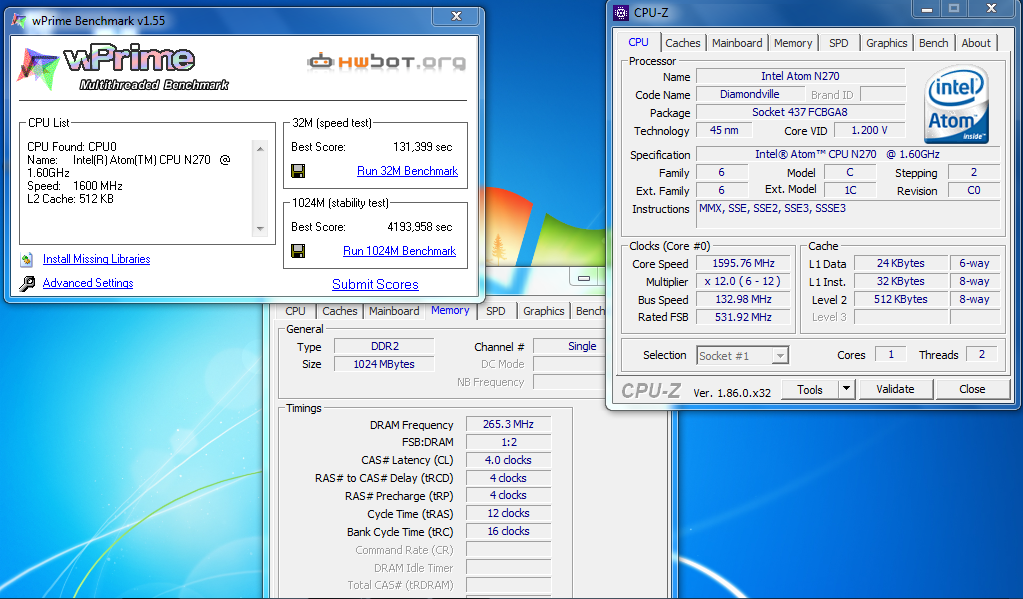The image size is (1023, 599).
Task: Click the 'MMX, SSE, SSE2, SSE3, SSSE3' instructions field
Action: click(x=848, y=215)
